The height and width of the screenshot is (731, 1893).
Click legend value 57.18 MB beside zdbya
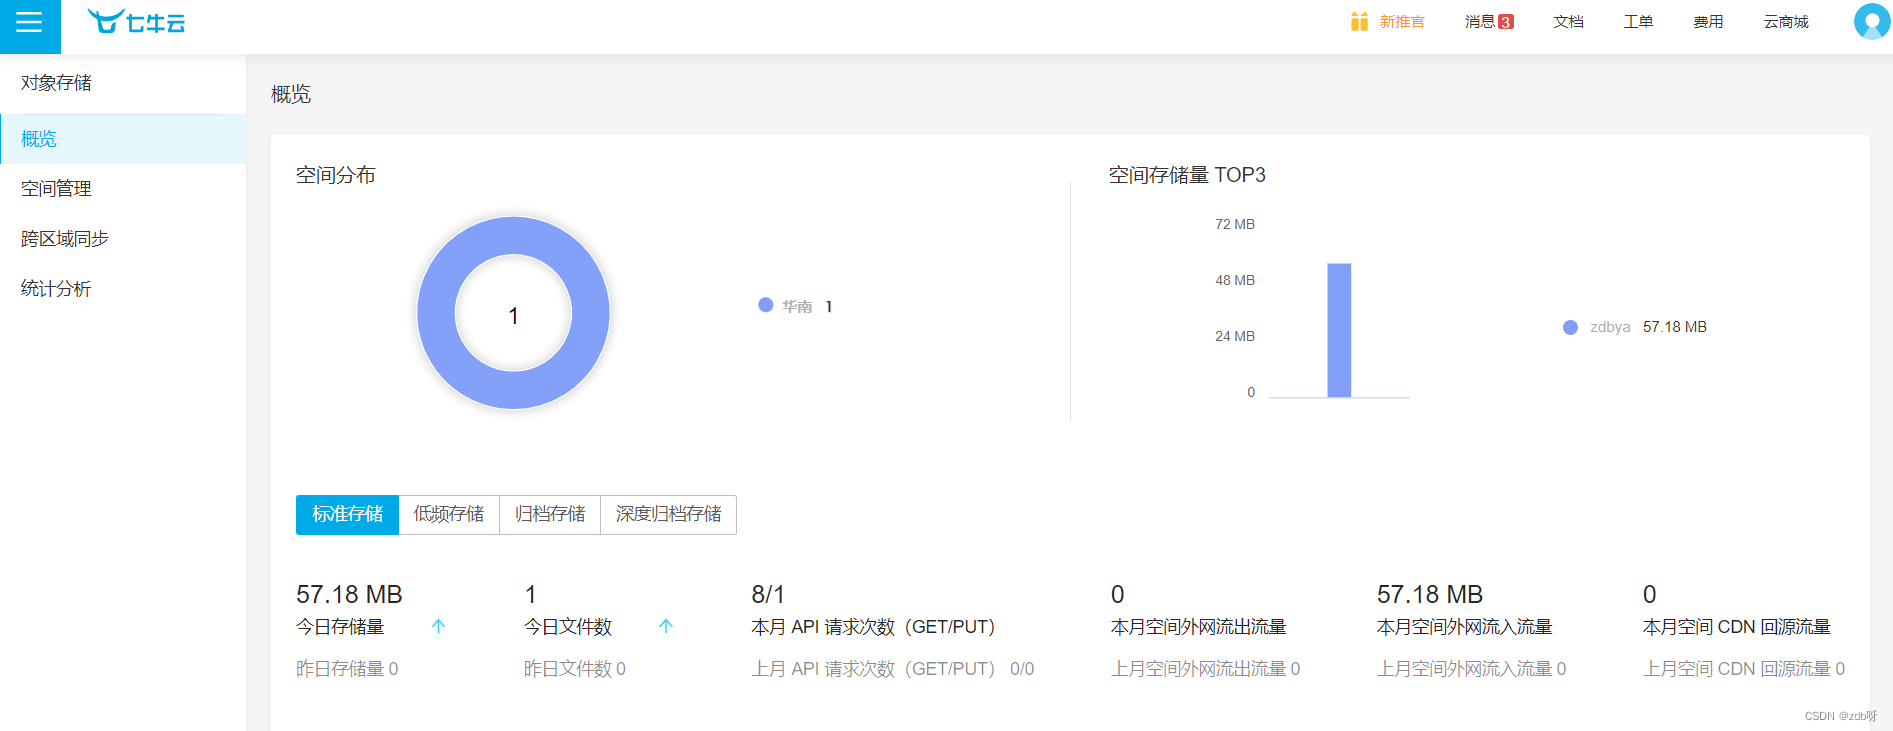(x=1675, y=327)
